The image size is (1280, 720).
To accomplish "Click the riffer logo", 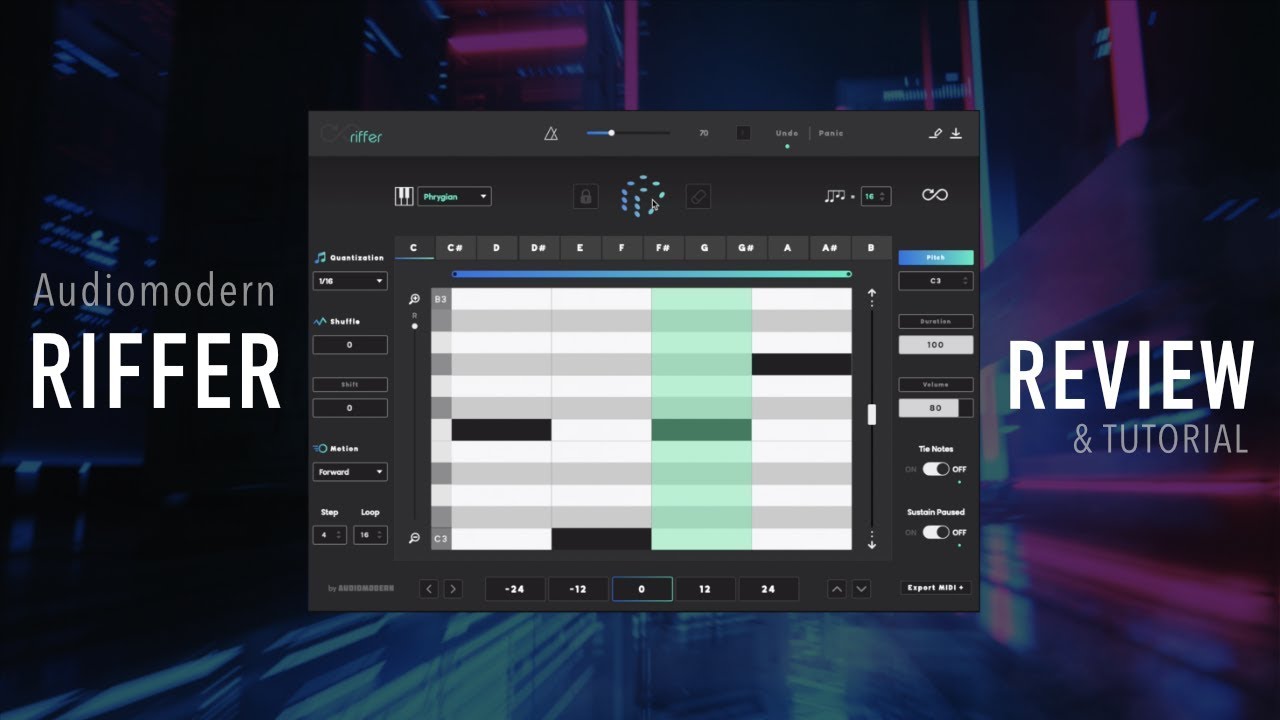I will click(351, 134).
